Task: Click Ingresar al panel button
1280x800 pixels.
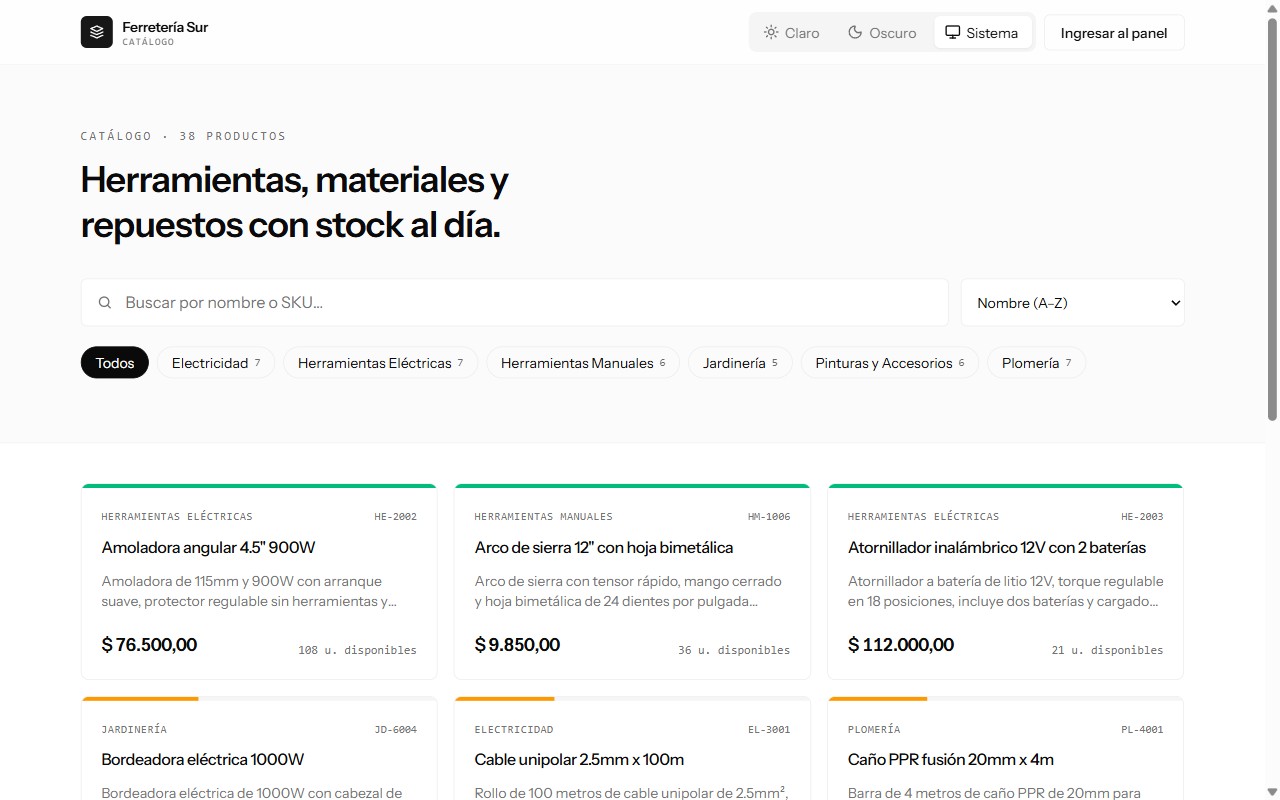Action: [x=1114, y=32]
